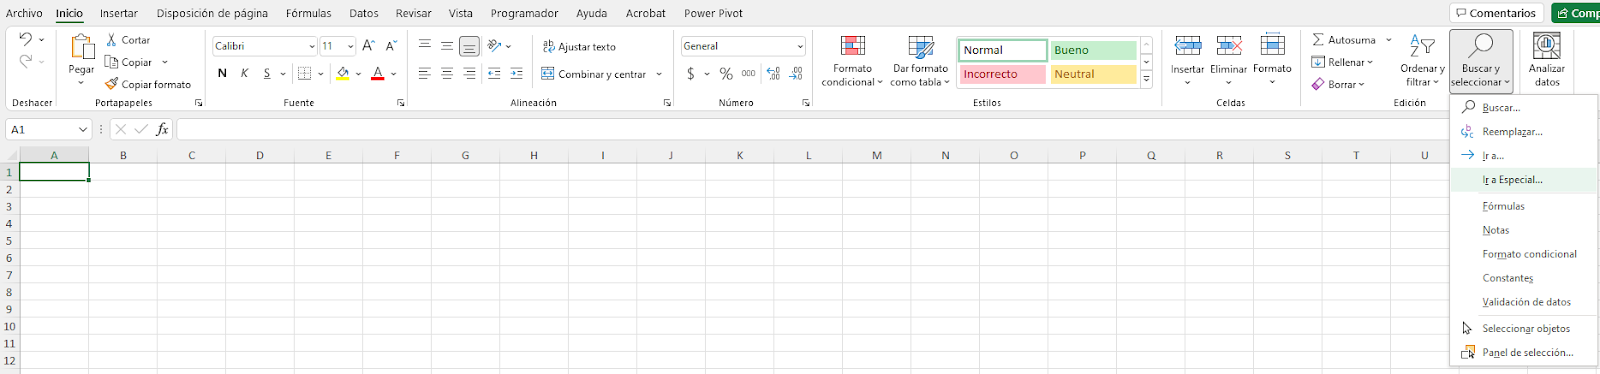Apply the Incorrecto cell style
1600x374 pixels.
click(x=1003, y=74)
